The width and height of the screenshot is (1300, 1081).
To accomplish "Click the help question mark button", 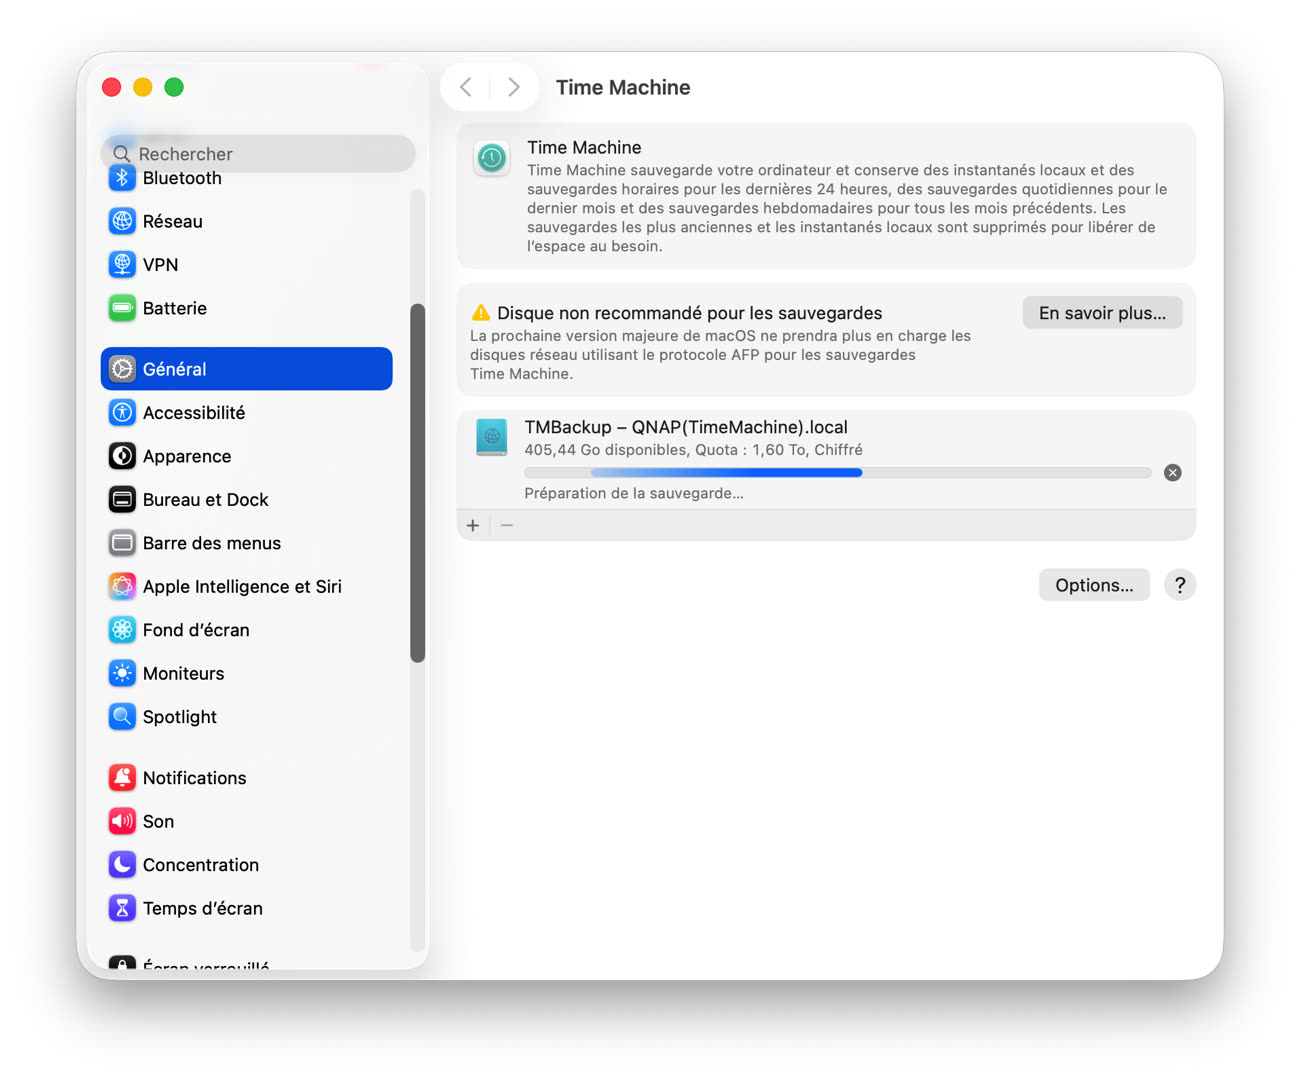I will (1180, 584).
